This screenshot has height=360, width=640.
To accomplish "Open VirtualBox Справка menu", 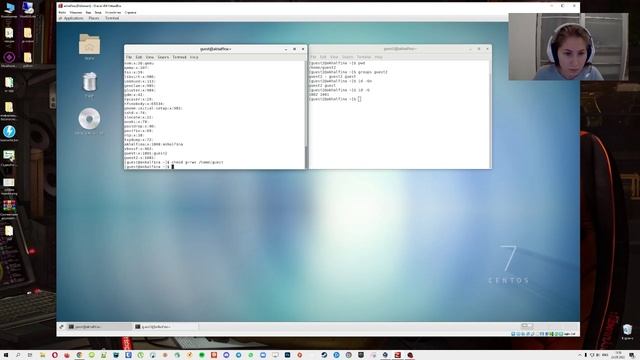I will 130,12.
